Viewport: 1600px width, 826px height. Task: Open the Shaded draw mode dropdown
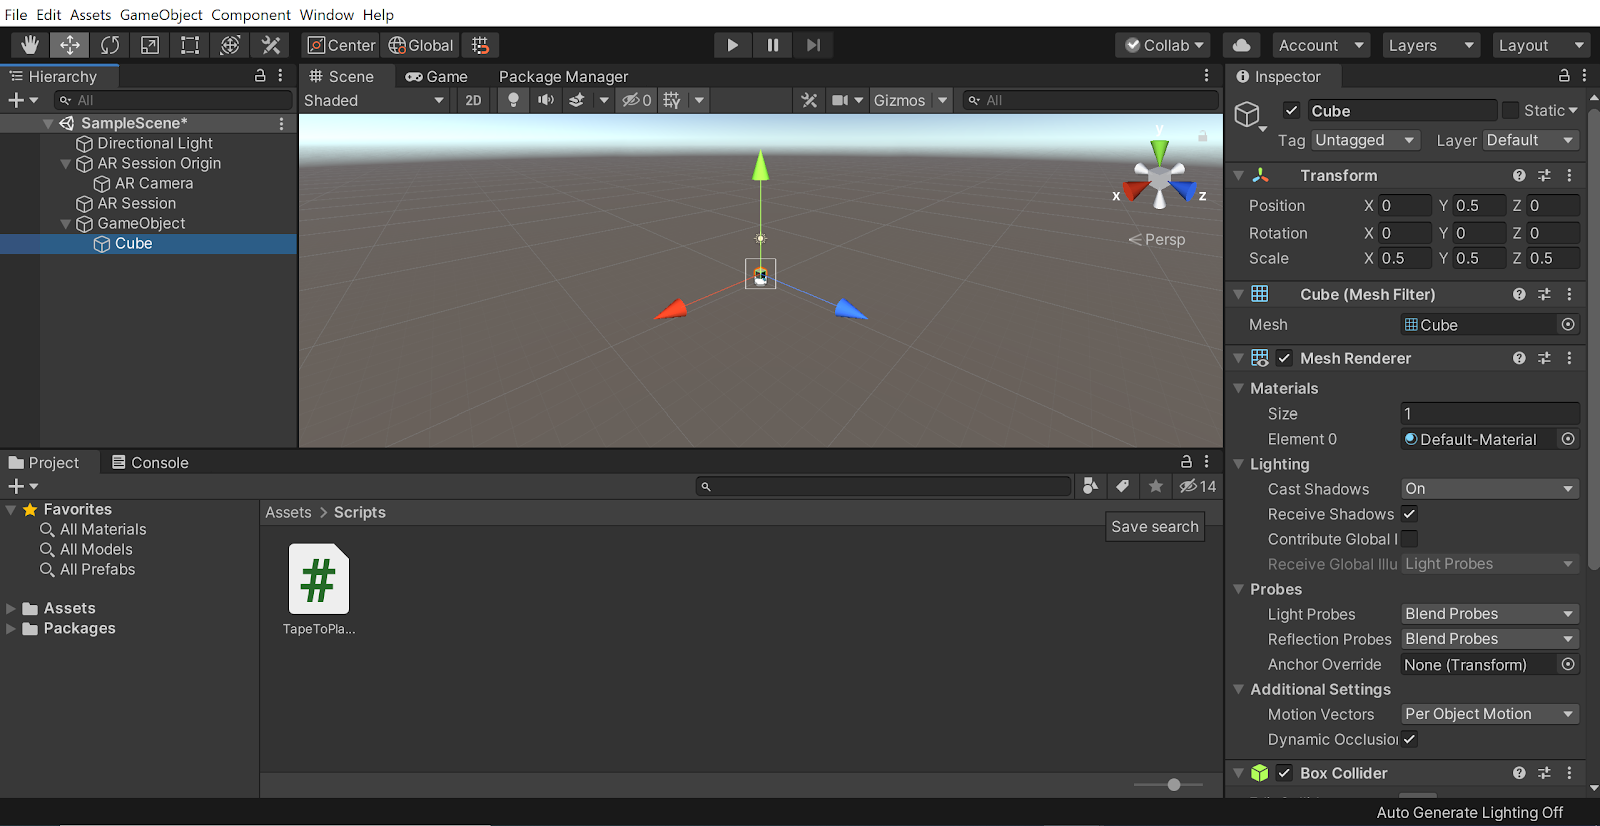tap(374, 100)
